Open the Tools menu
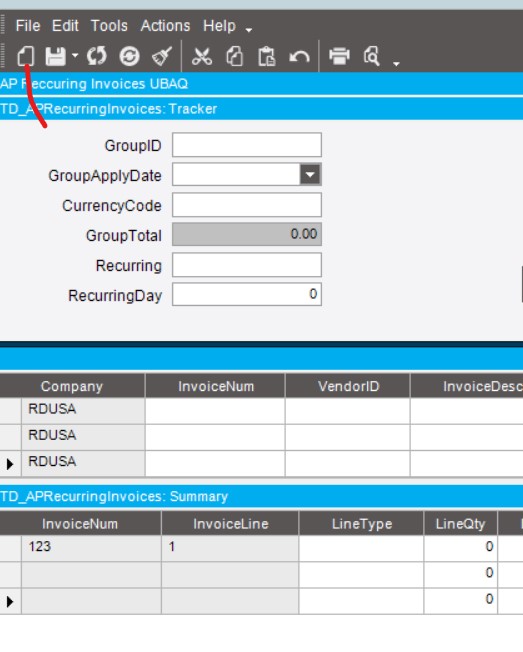 point(109,26)
